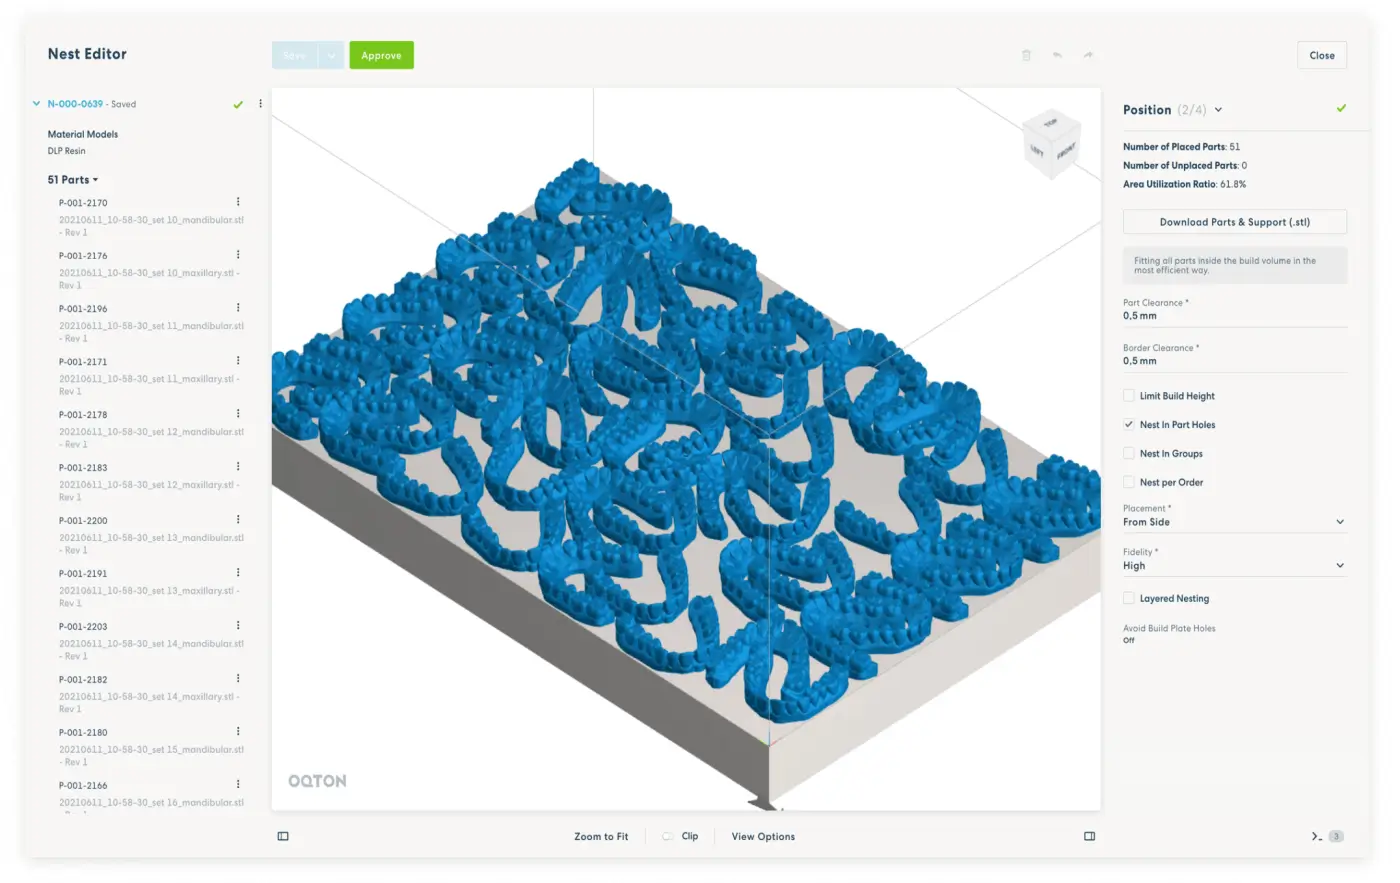1400x883 pixels.
Task: Uncheck Nest In Part Holes
Action: point(1129,425)
